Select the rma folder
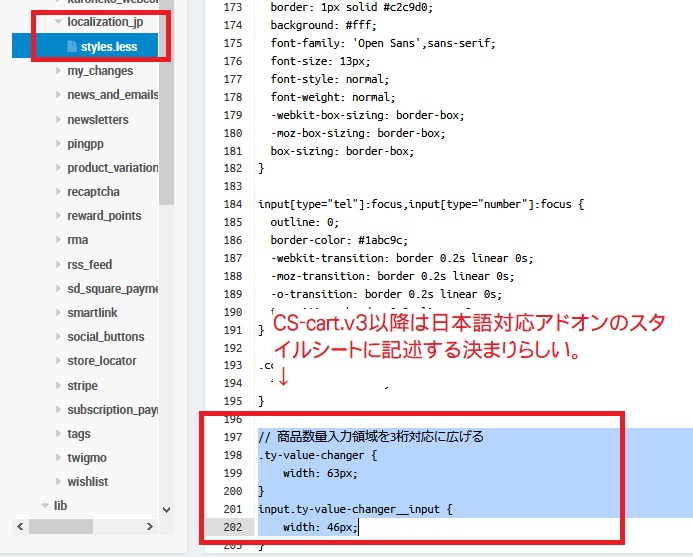Viewport: 693px width, 557px height. pos(78,240)
